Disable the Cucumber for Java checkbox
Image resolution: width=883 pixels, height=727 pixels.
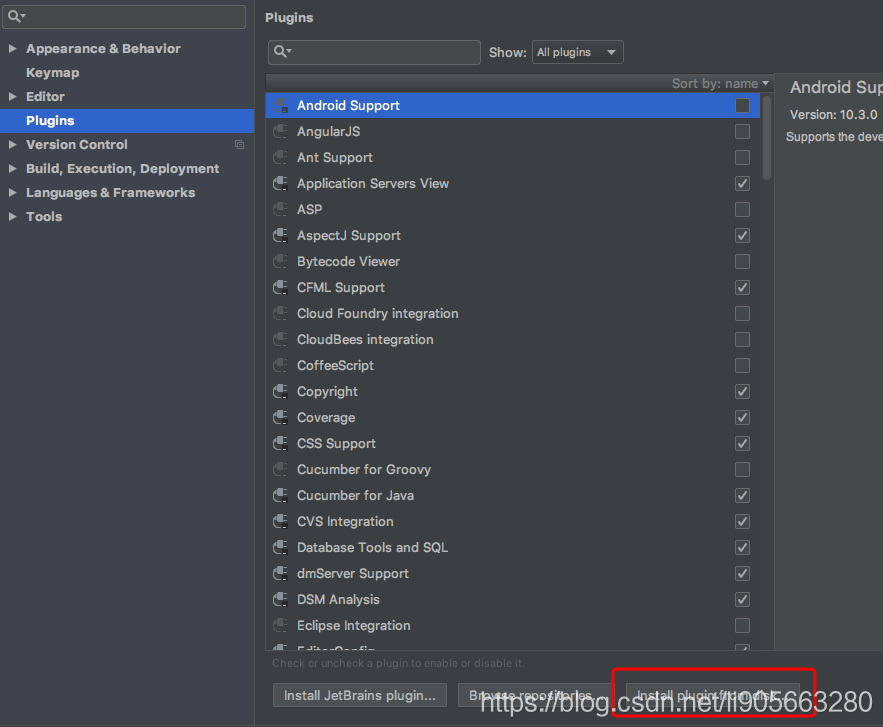742,496
